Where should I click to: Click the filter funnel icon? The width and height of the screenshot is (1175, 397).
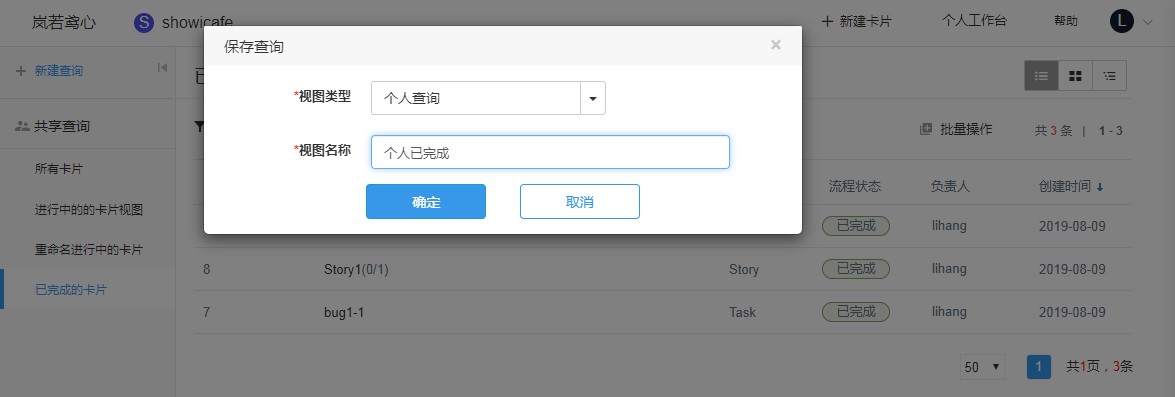pos(199,127)
